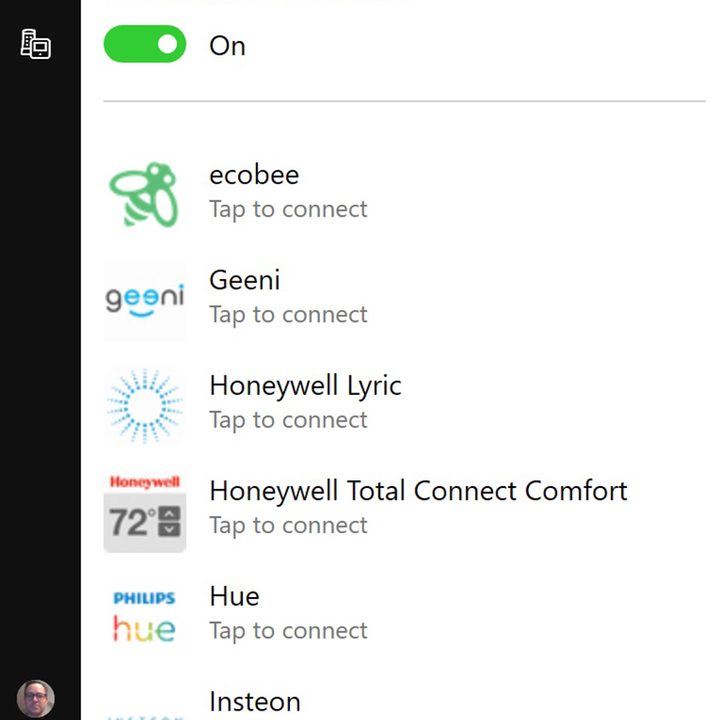Select the Honeywell Lyric sunburst logo
The width and height of the screenshot is (720, 720).
pos(145,406)
